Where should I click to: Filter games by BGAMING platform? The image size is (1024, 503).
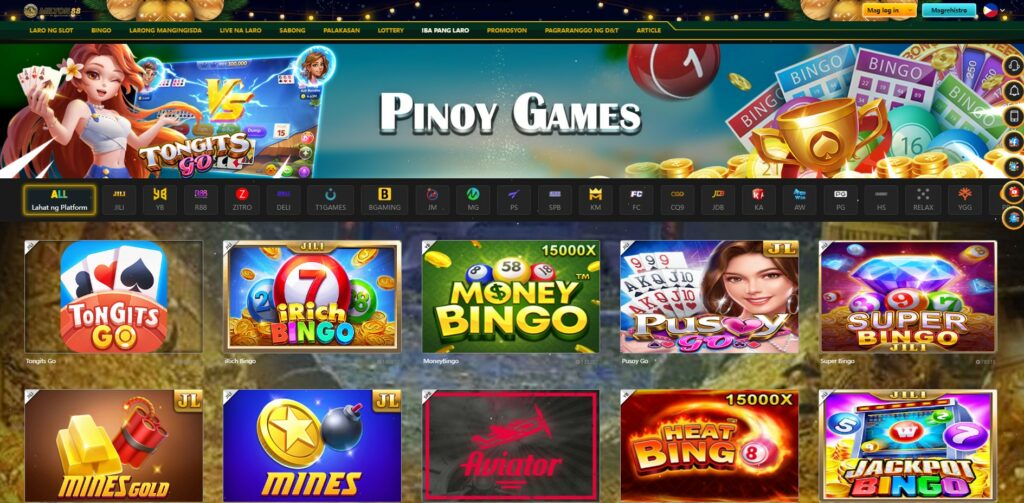pyautogui.click(x=384, y=200)
